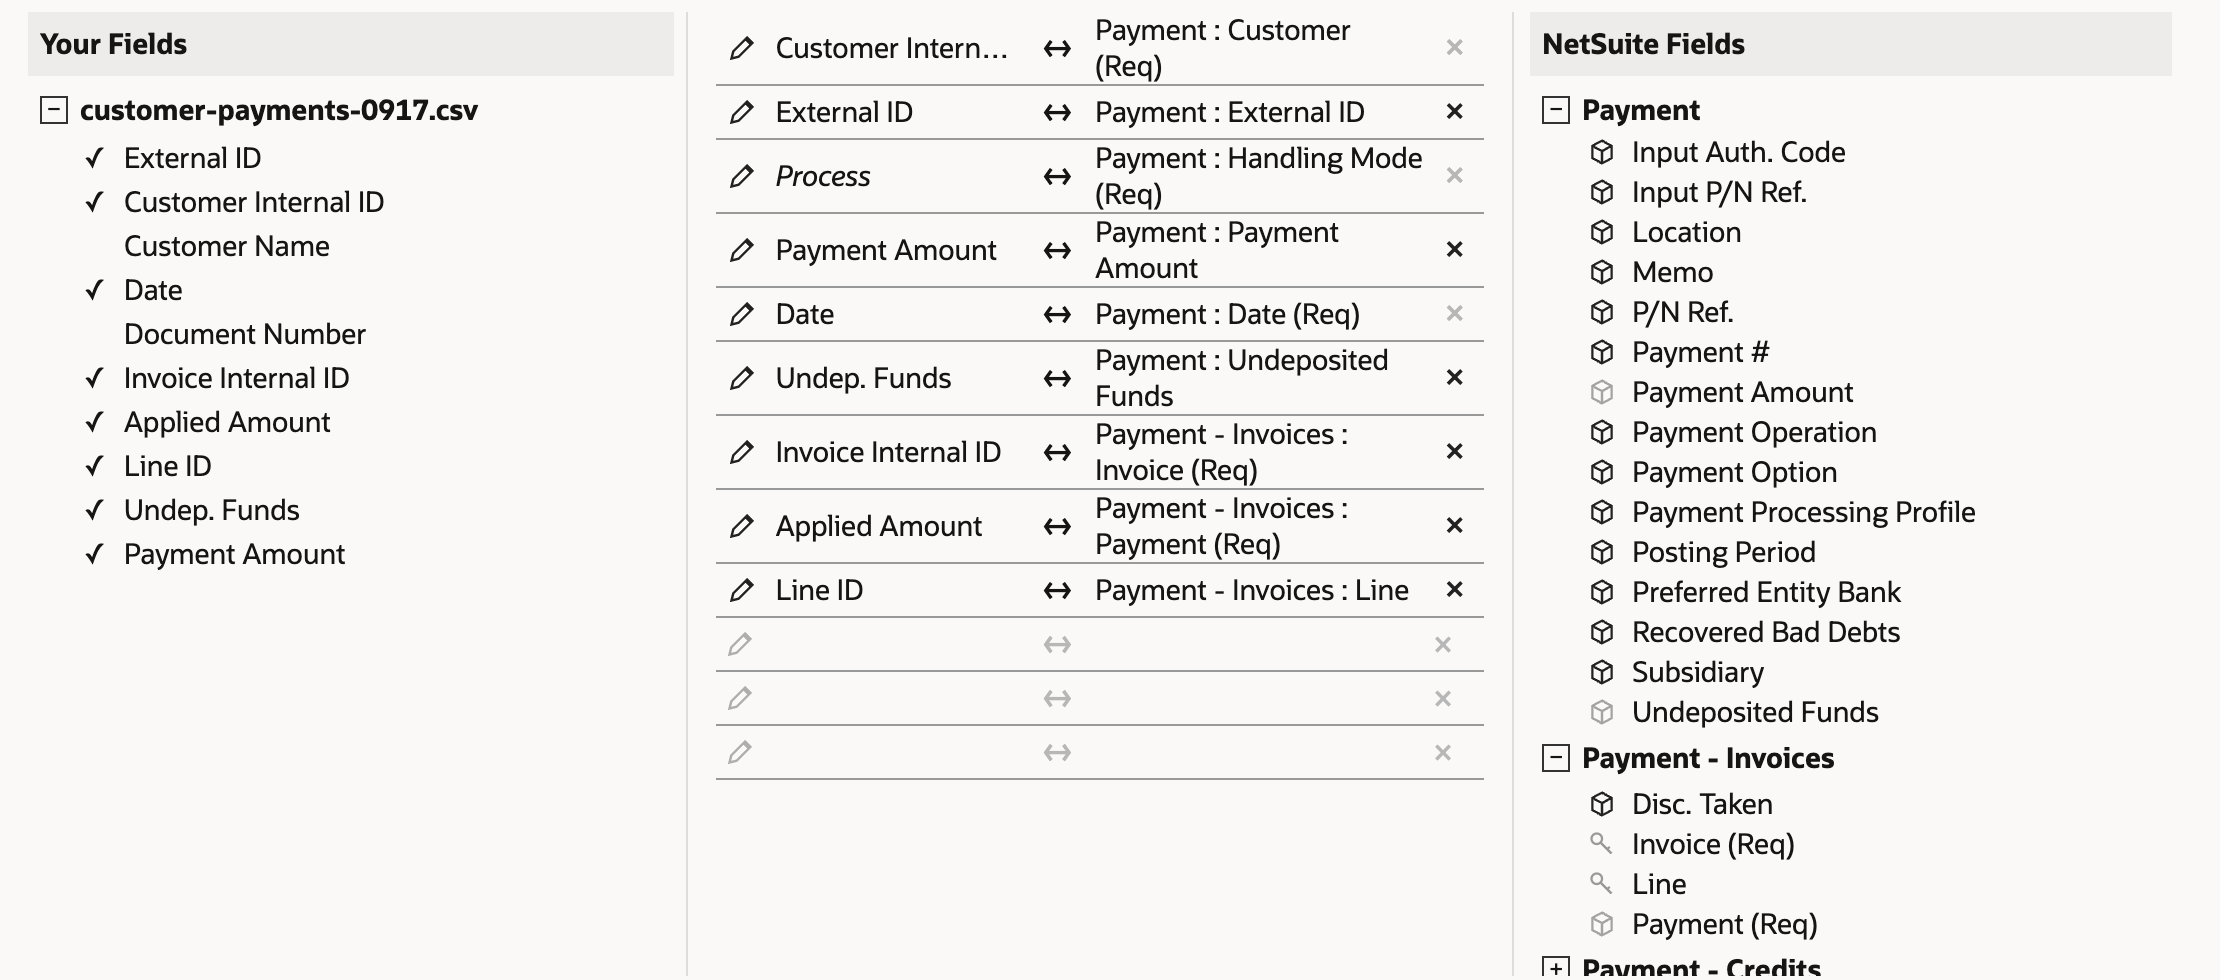Open pencil editor for Payment Amount mapping
The height and width of the screenshot is (980, 2220).
pyautogui.click(x=741, y=250)
